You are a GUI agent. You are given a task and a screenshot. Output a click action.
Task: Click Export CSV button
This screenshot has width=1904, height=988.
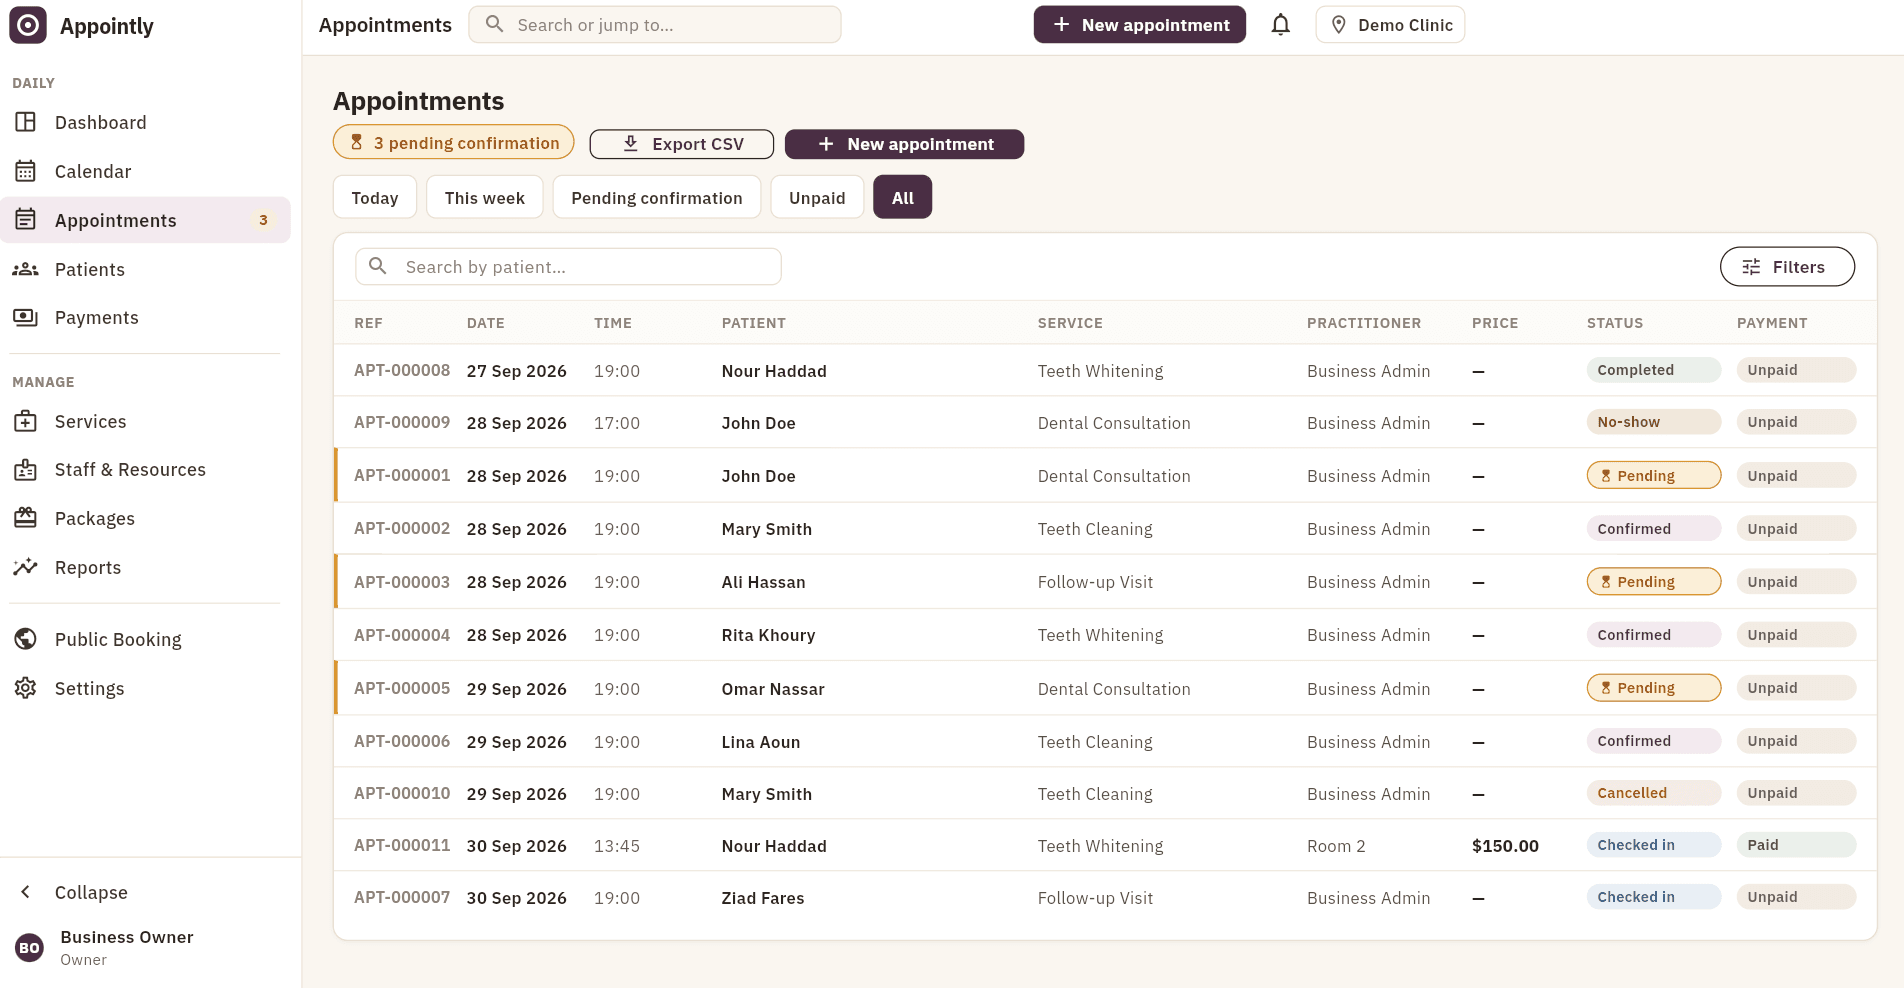click(x=682, y=144)
